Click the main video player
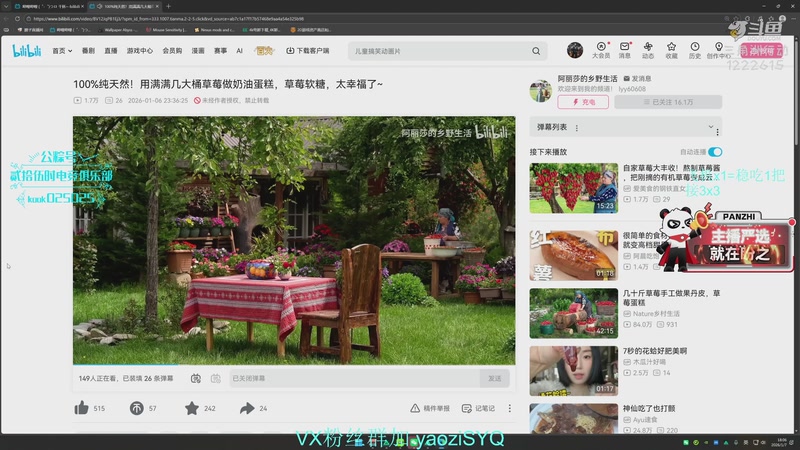This screenshot has height=450, width=800. coord(294,240)
